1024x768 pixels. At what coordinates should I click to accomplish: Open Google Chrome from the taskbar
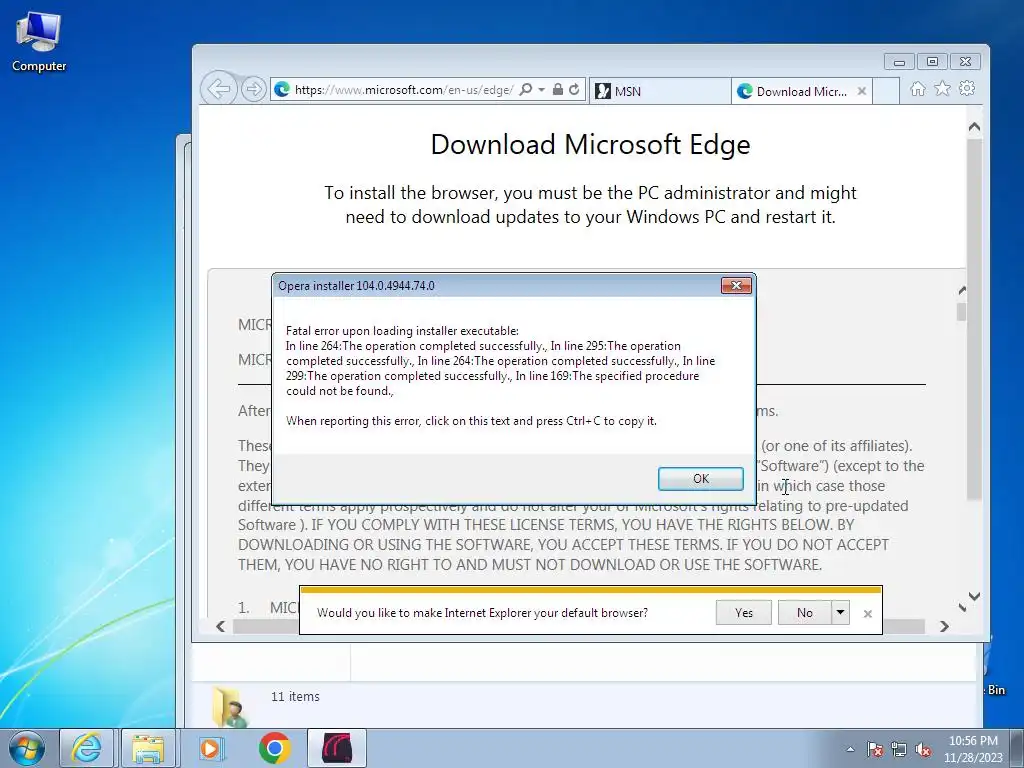click(274, 748)
